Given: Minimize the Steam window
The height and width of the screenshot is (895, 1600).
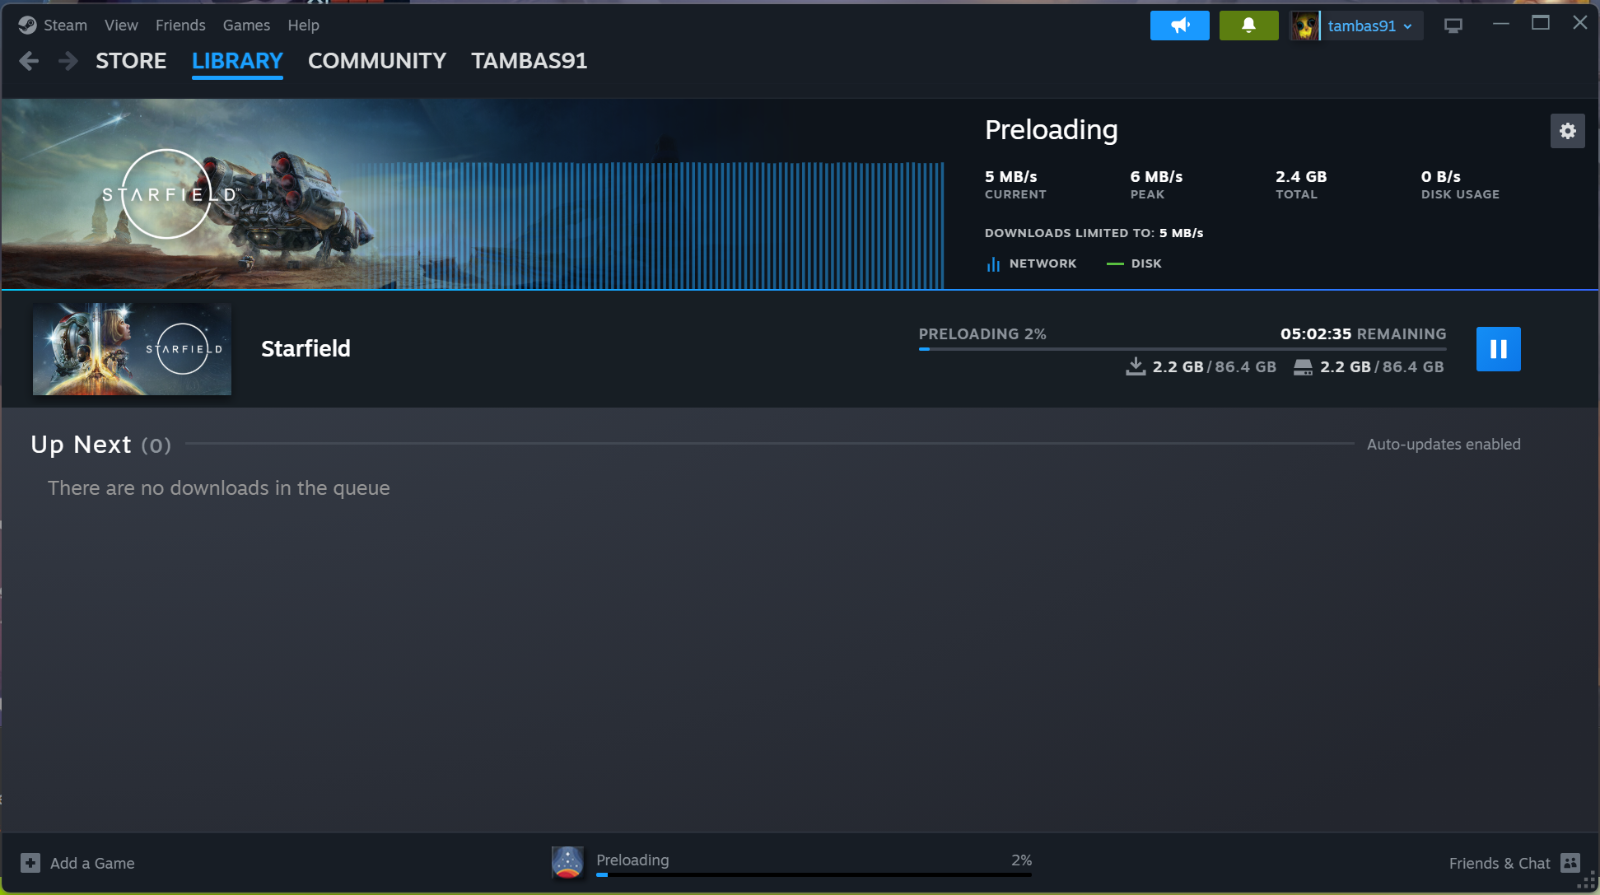Looking at the screenshot, I should pos(1501,23).
